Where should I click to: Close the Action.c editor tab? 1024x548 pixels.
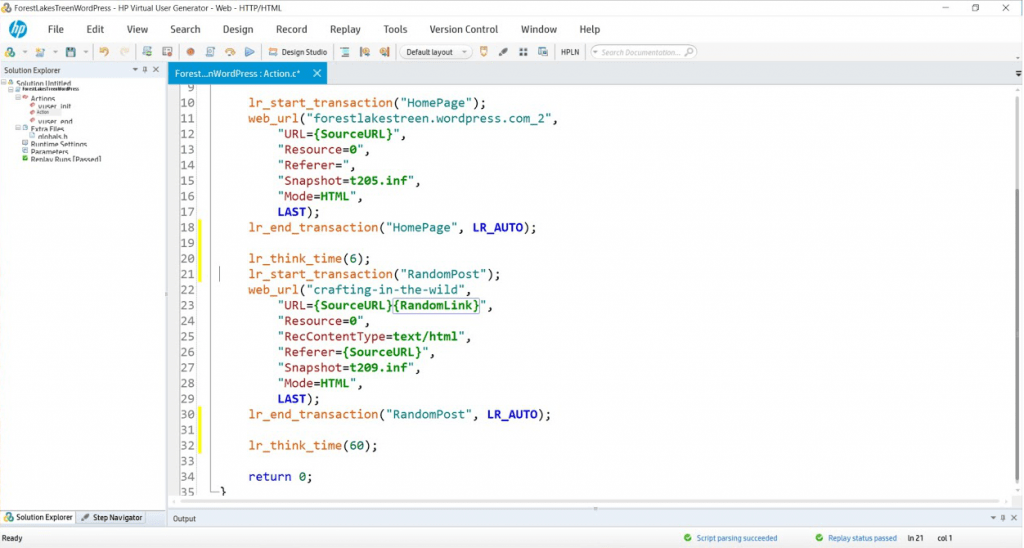317,73
